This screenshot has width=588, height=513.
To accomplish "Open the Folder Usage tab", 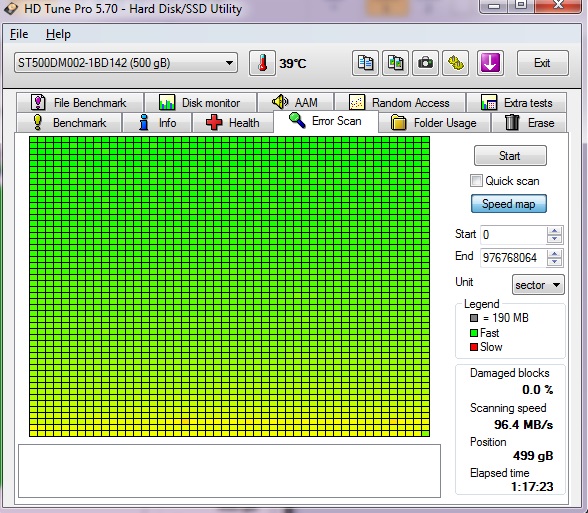I will click(x=434, y=123).
